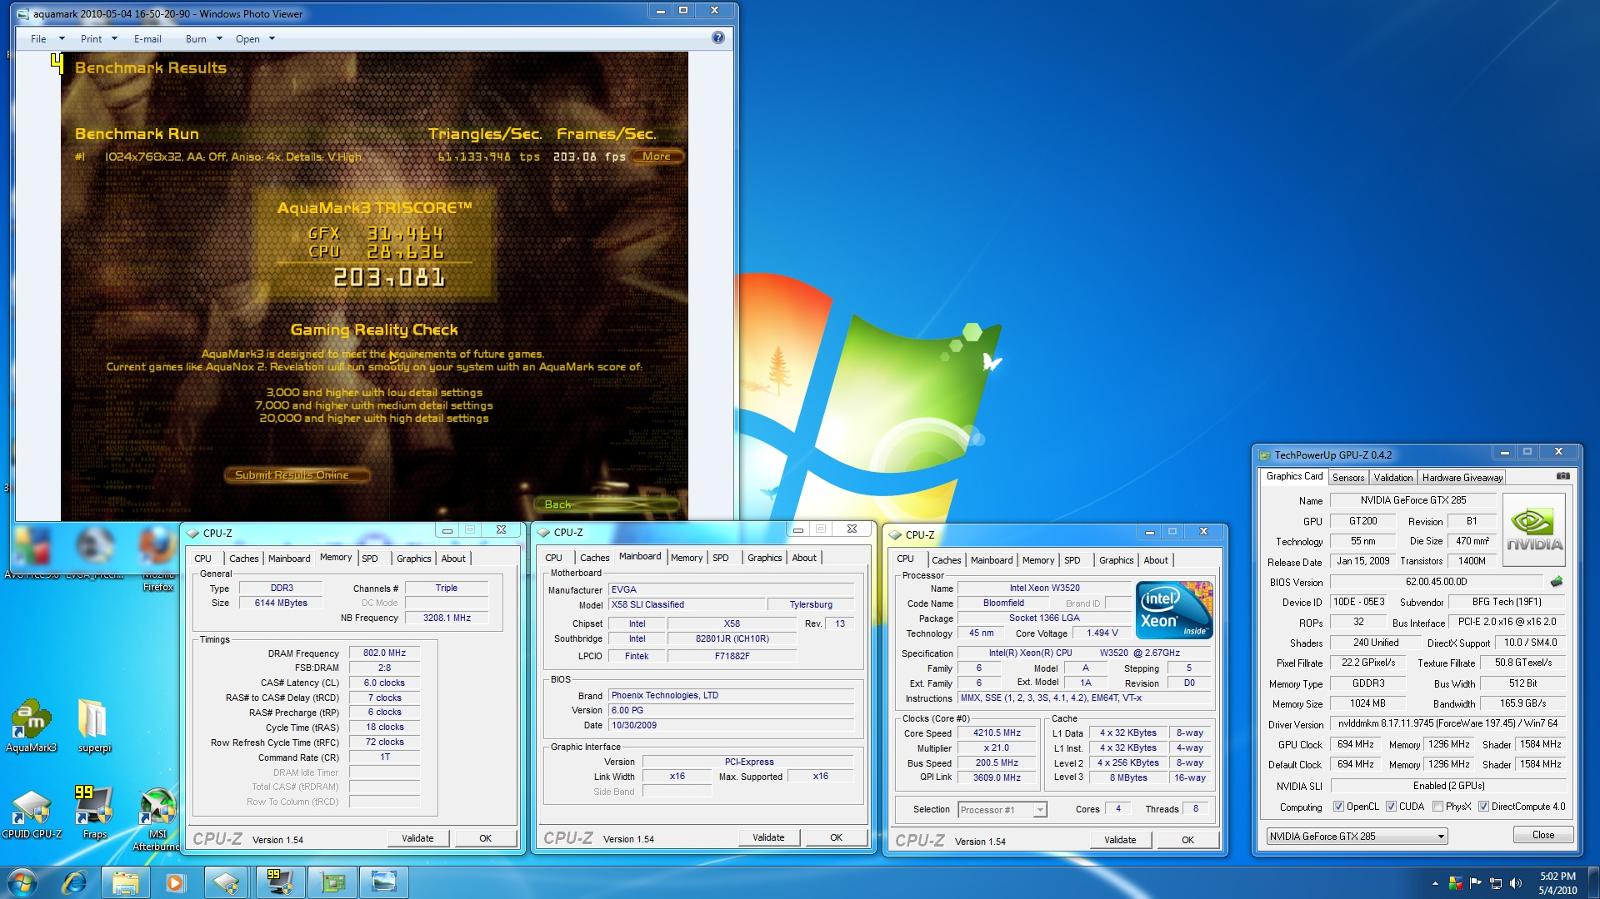This screenshot has width=1600, height=899.
Task: Click Close button in GPU-Z
Action: (1543, 834)
